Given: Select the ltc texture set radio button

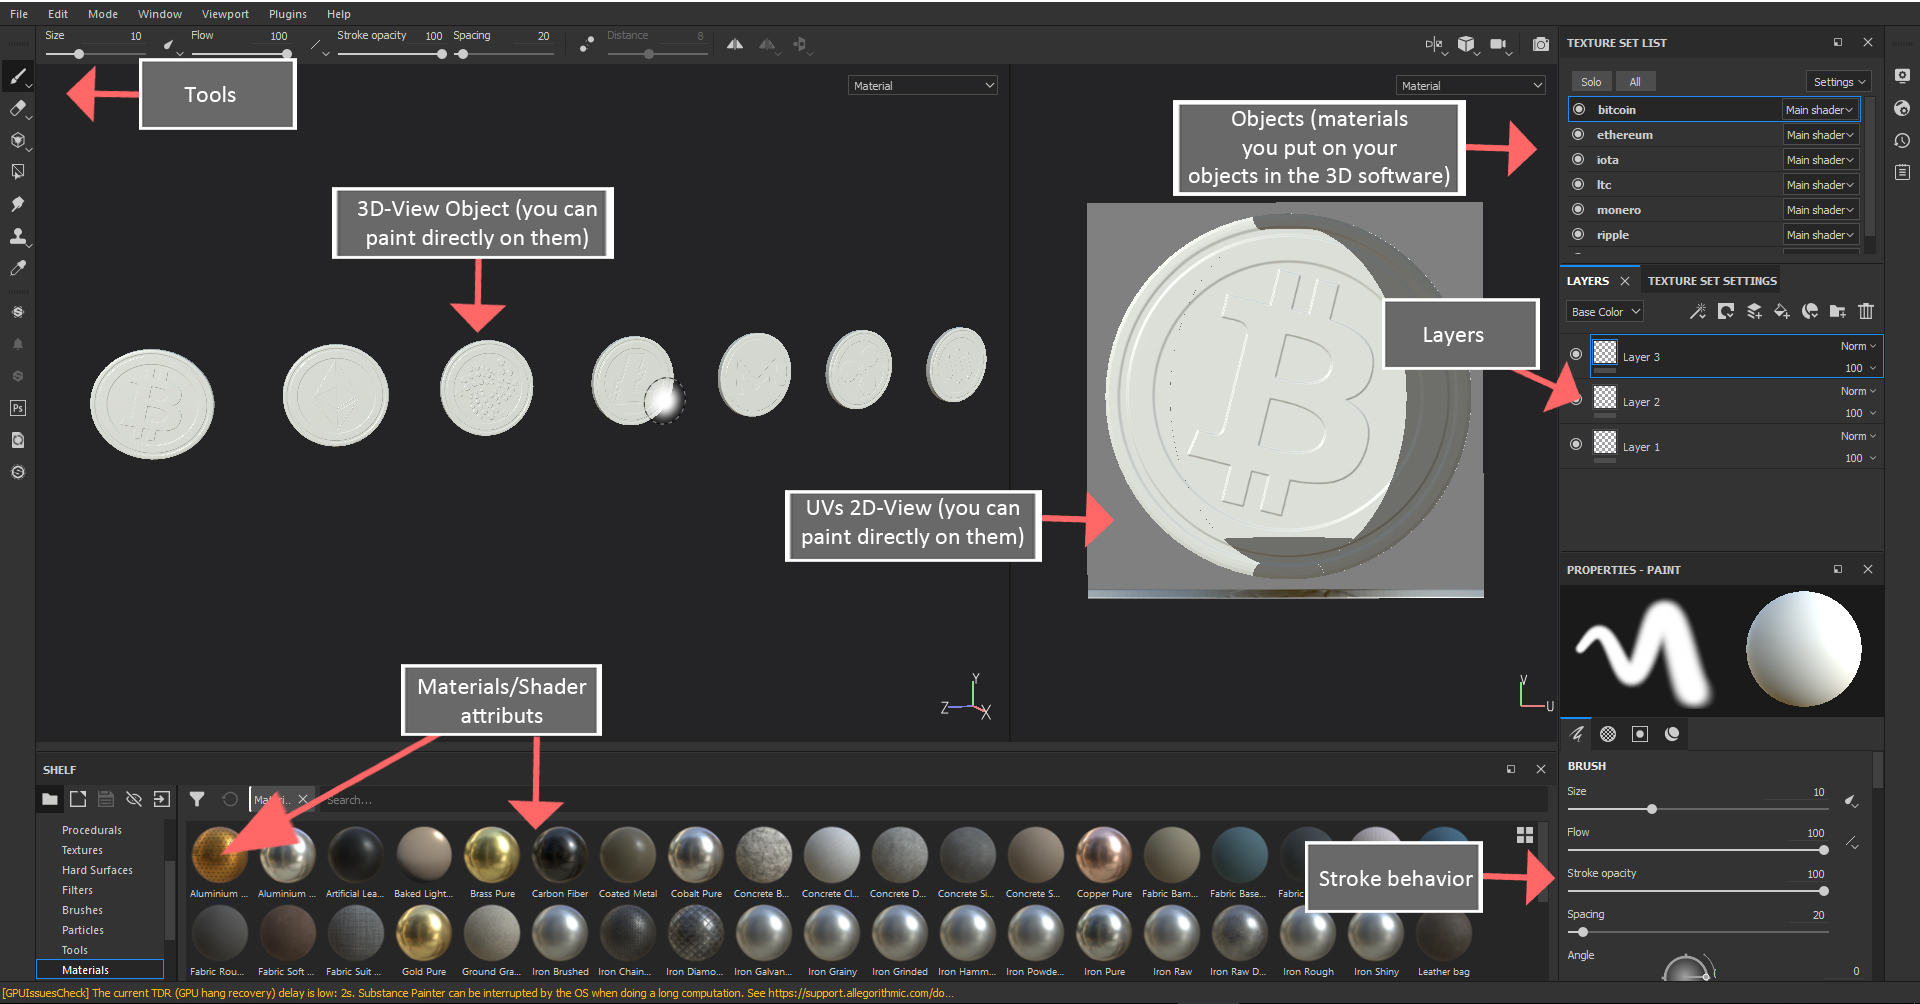Looking at the screenshot, I should (x=1578, y=184).
